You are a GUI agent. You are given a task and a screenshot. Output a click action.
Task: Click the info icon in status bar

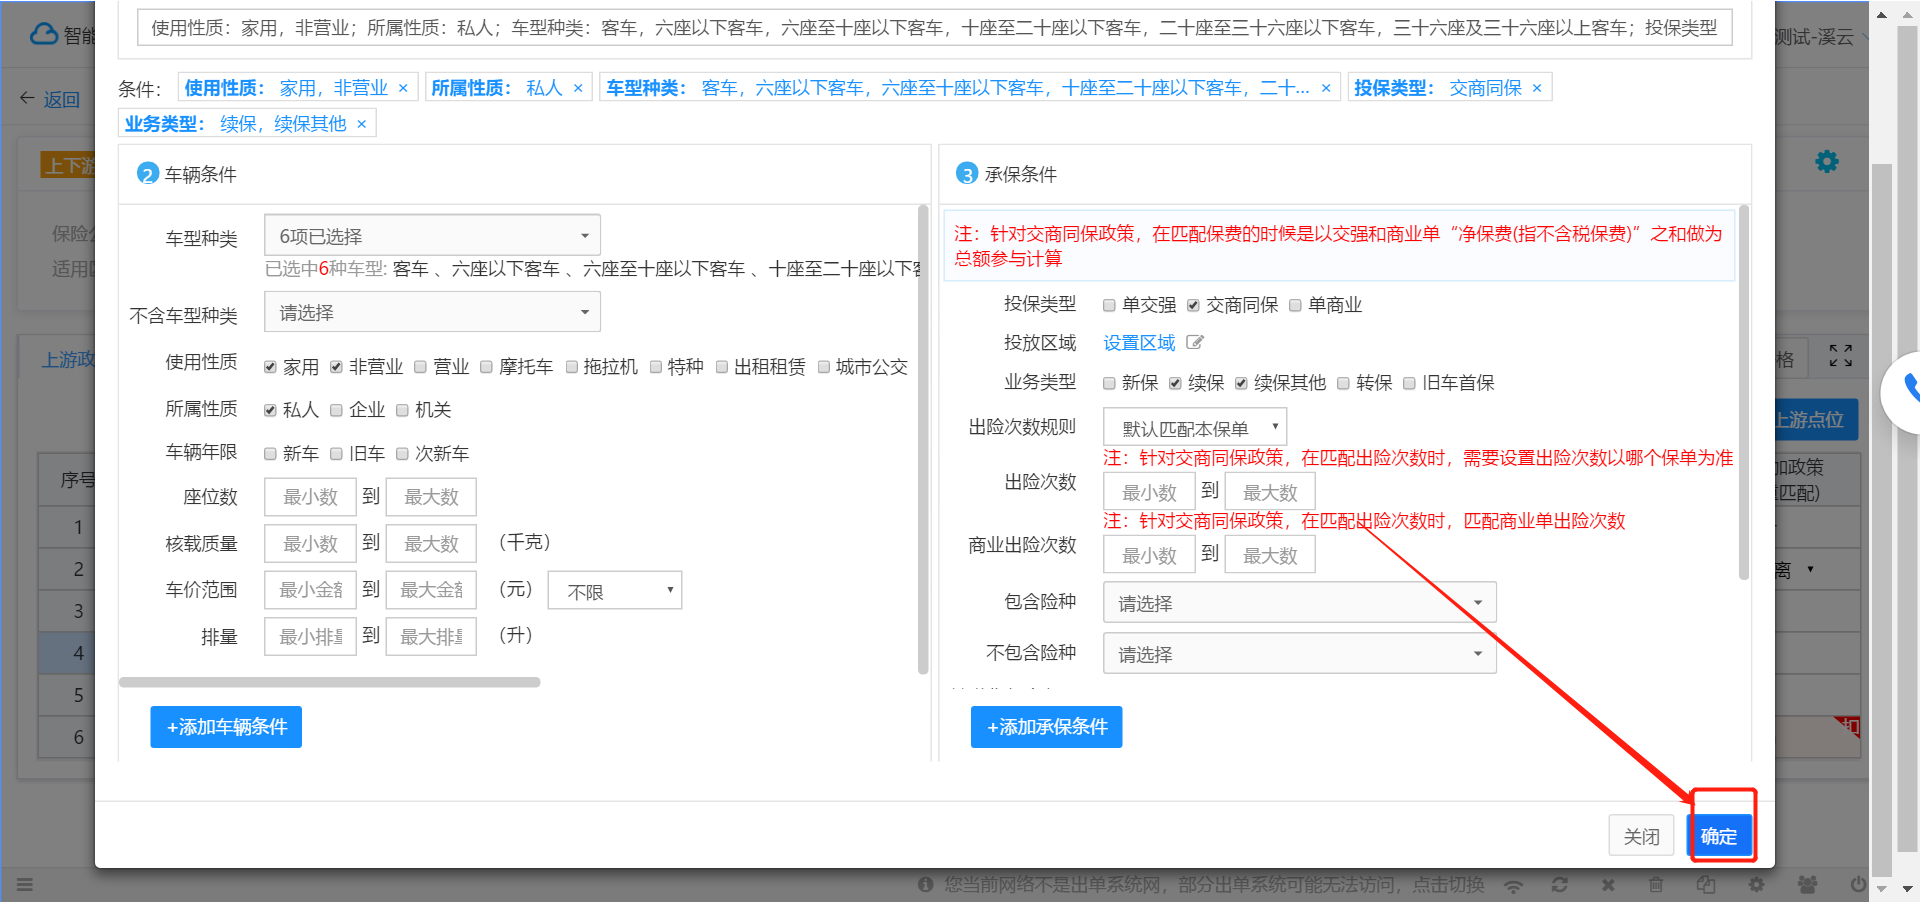[x=926, y=885]
